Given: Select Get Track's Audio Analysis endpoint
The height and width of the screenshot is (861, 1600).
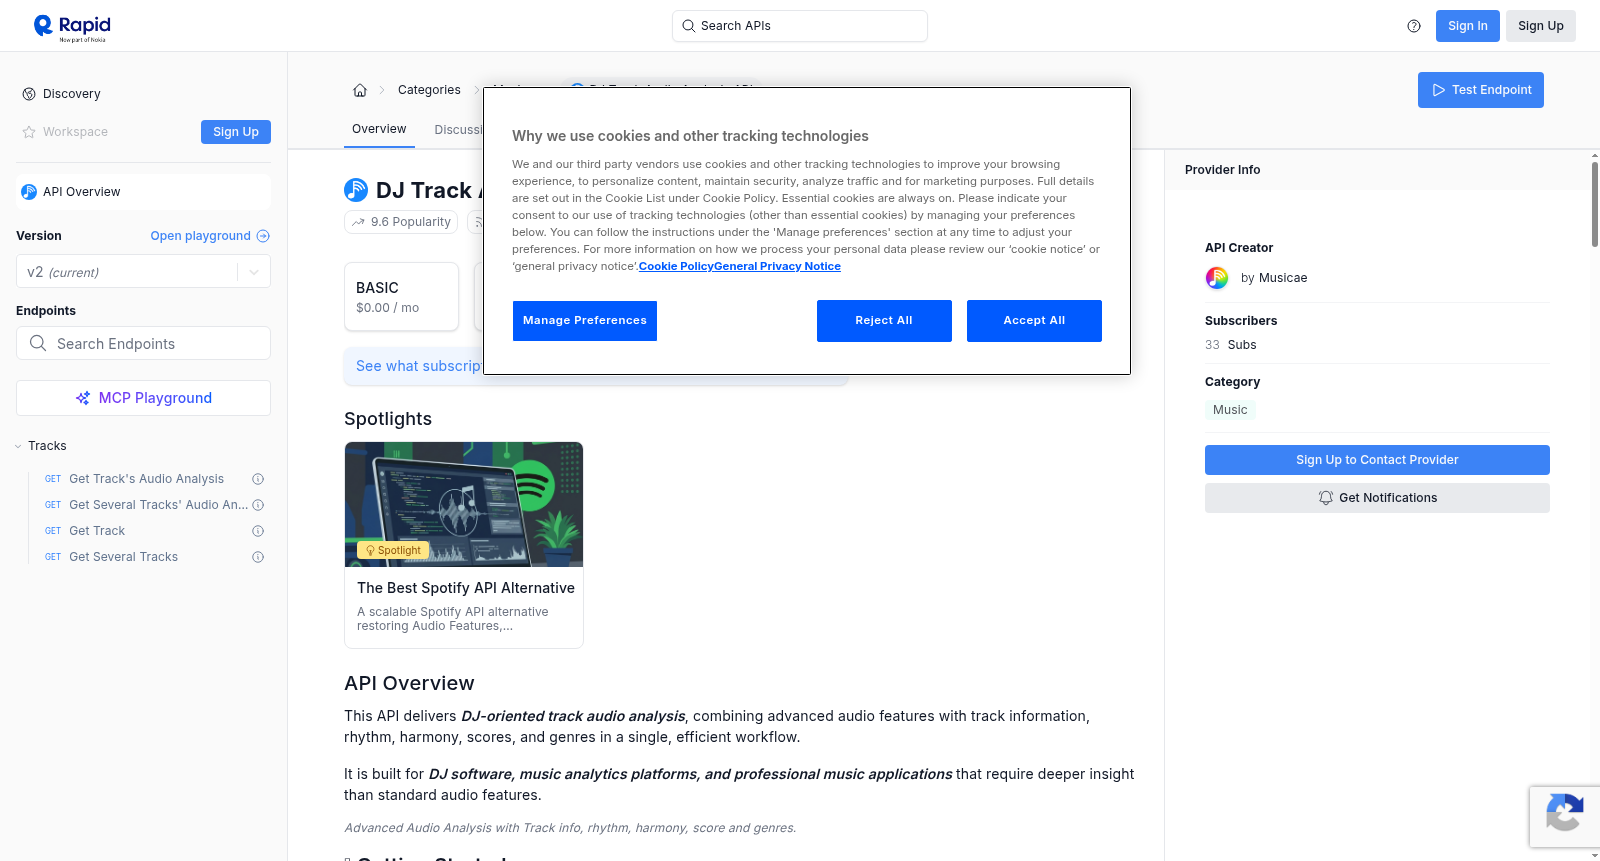Looking at the screenshot, I should click(x=146, y=479).
